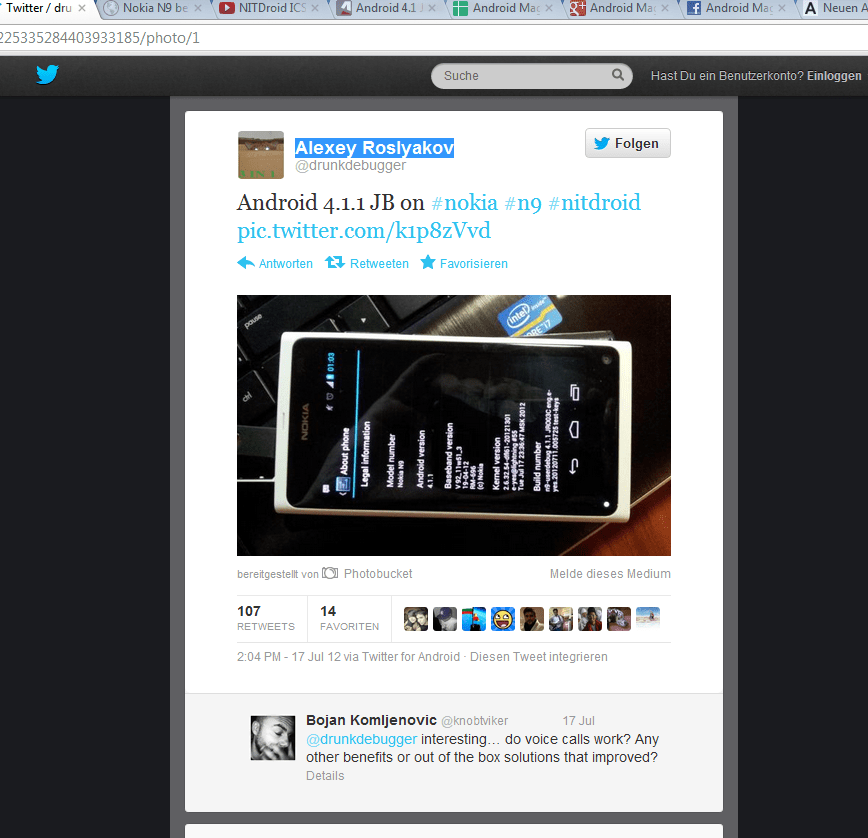The image size is (868, 838).
Task: View the 14 Favoriten count
Action: point(349,618)
